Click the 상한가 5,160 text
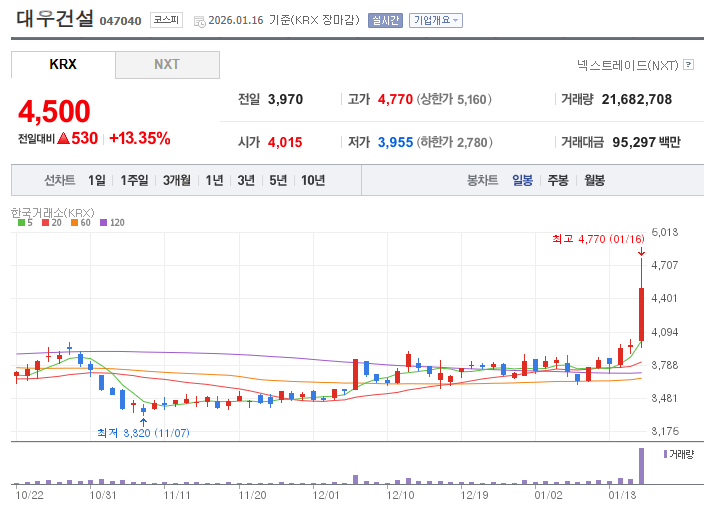704x507 pixels. click(454, 99)
